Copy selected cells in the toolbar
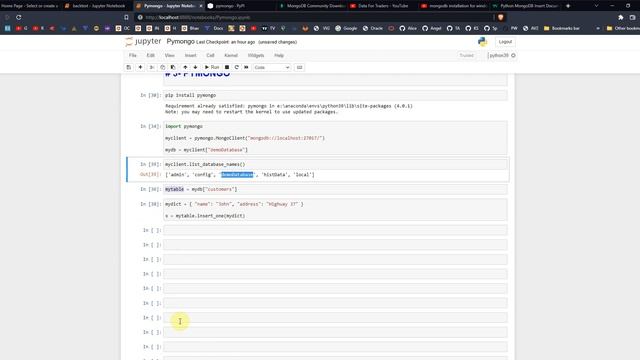640x360 pixels. (162, 67)
